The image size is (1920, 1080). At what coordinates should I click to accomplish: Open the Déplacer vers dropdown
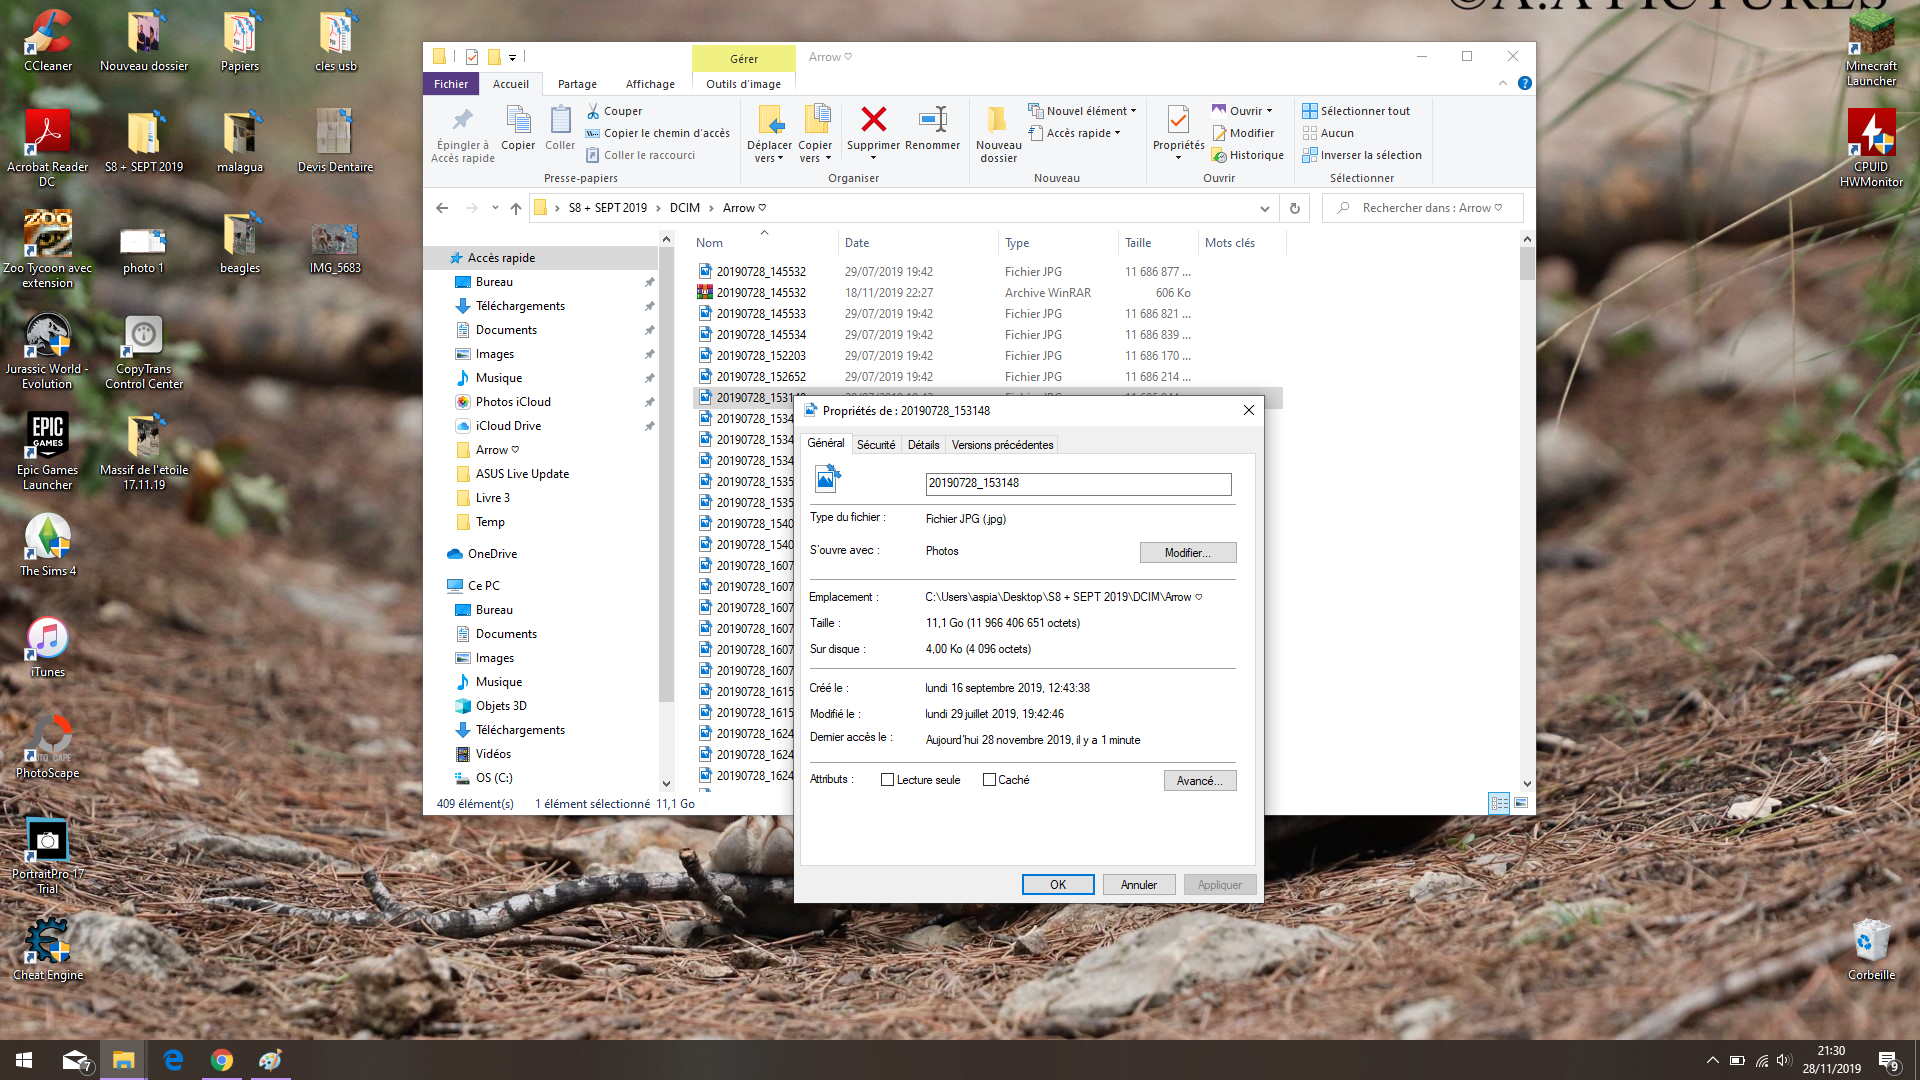[x=768, y=158]
